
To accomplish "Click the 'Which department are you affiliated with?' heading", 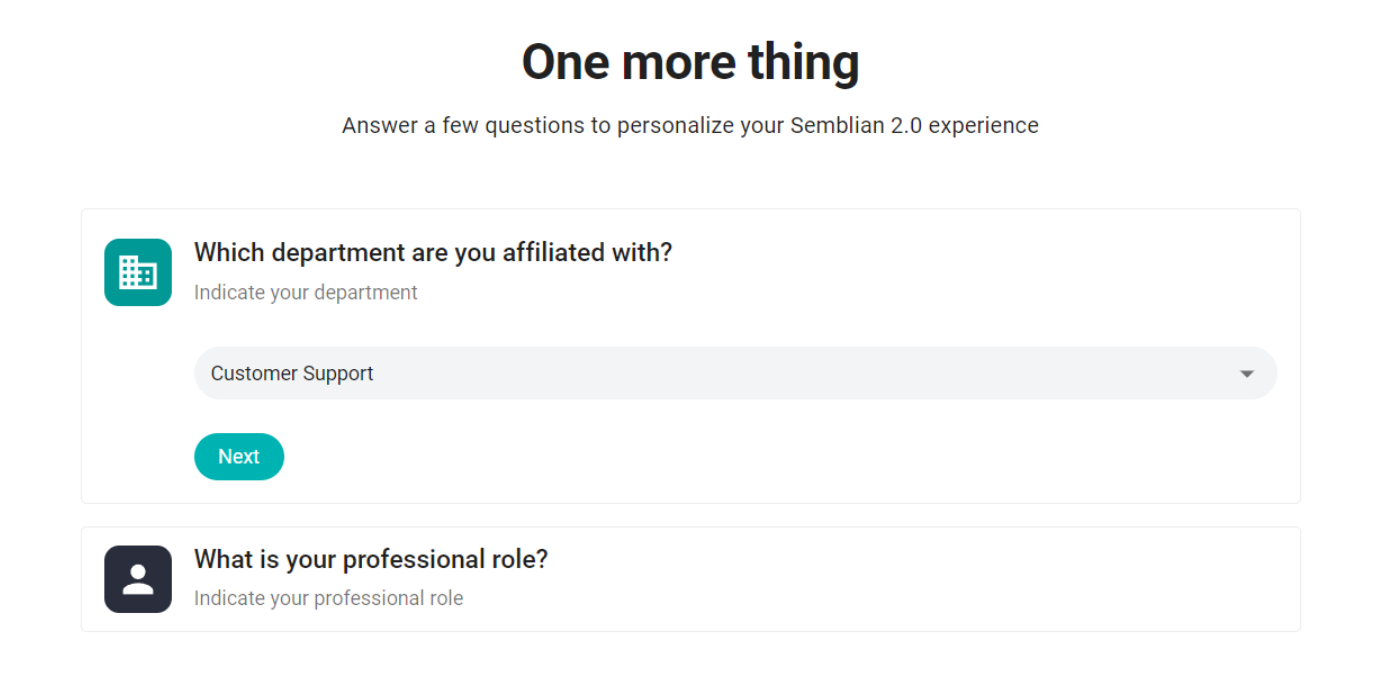I will [433, 252].
